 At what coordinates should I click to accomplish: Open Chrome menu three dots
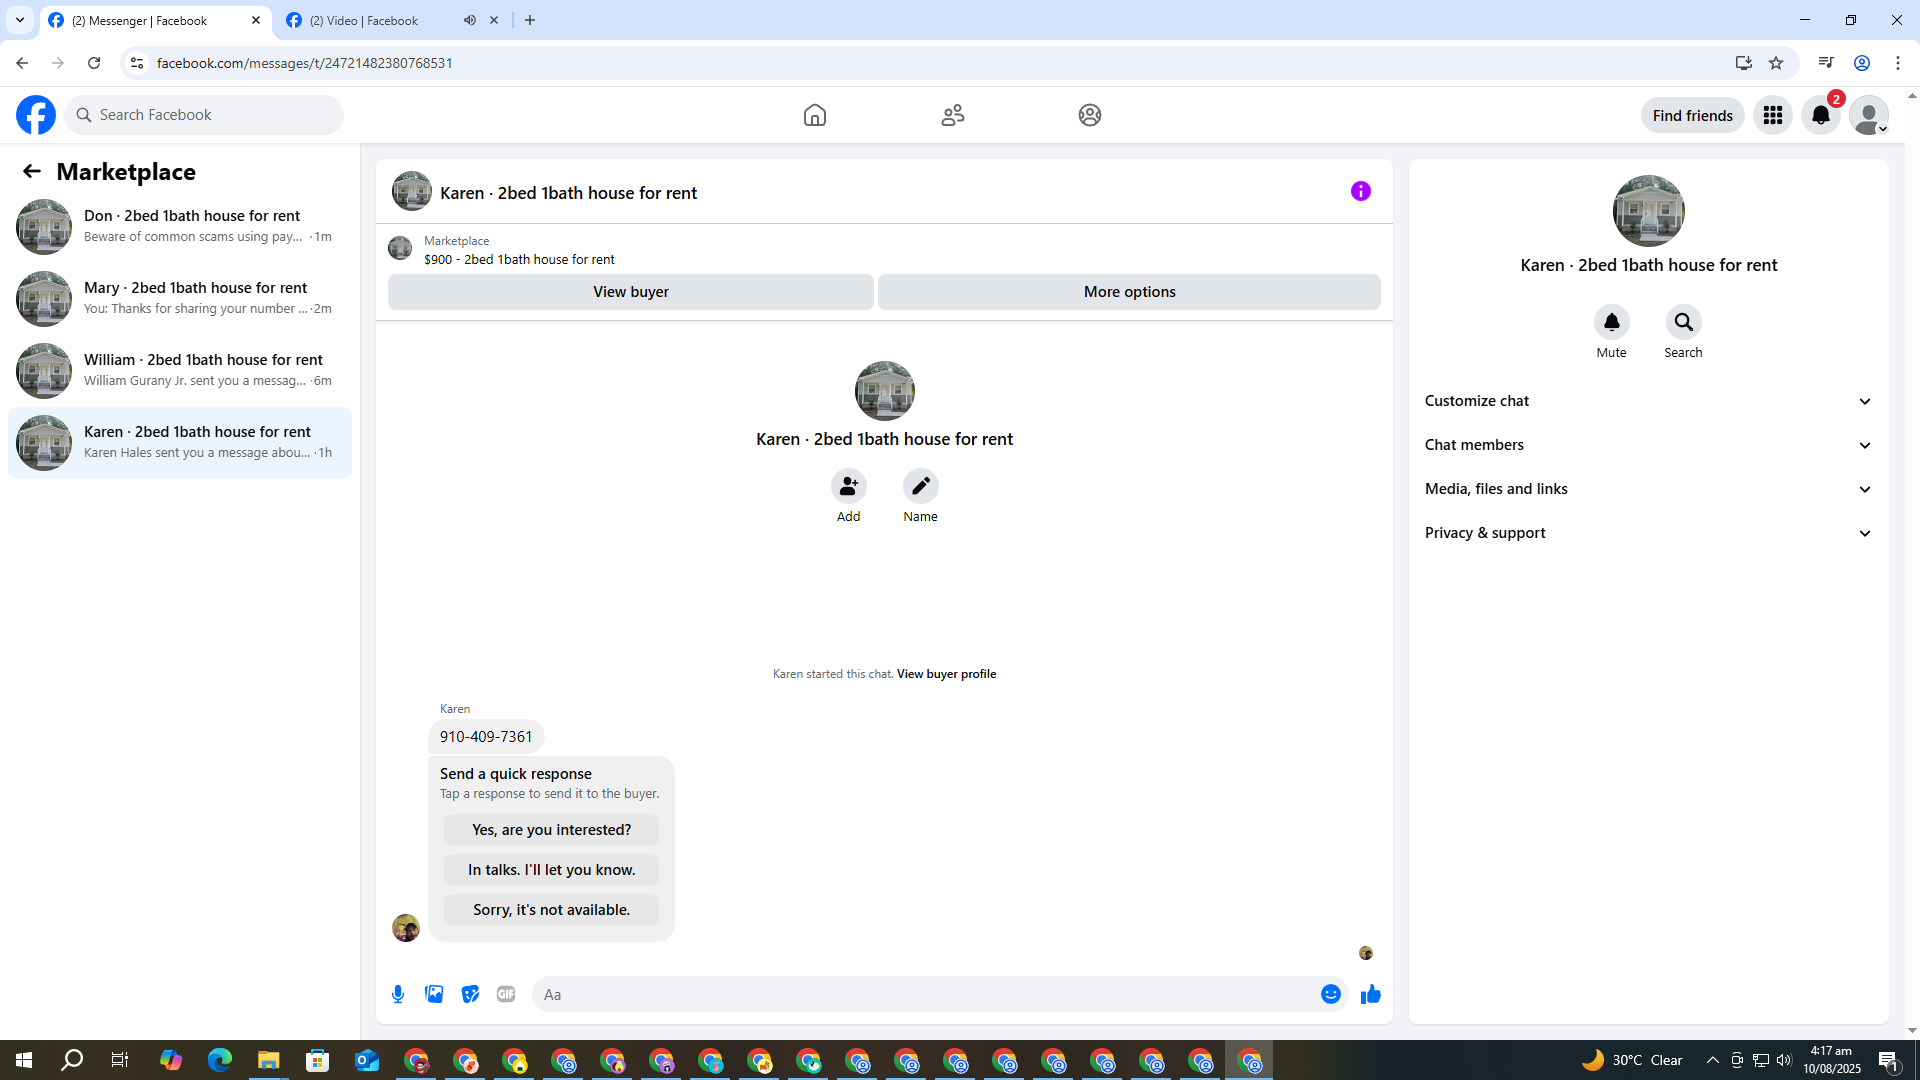tap(1898, 63)
